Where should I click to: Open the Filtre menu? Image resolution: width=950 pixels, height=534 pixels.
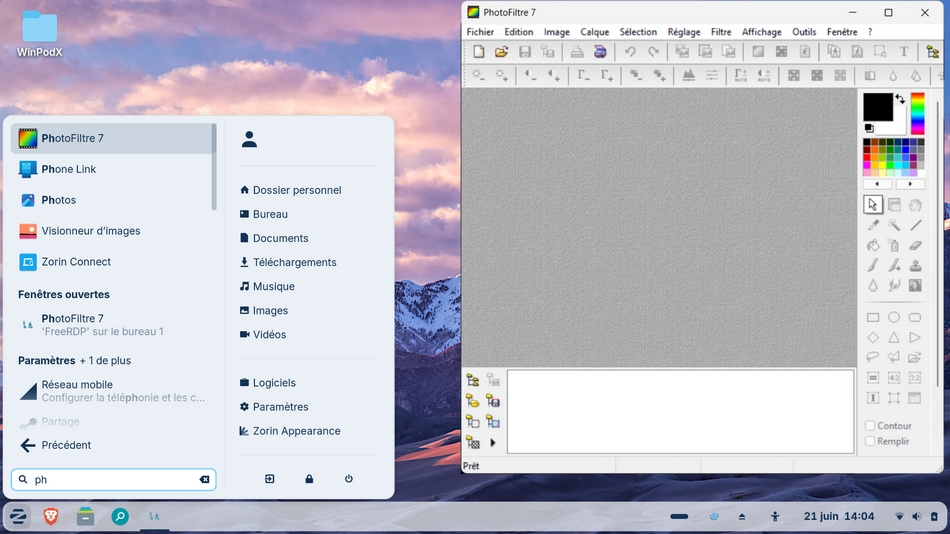(721, 32)
